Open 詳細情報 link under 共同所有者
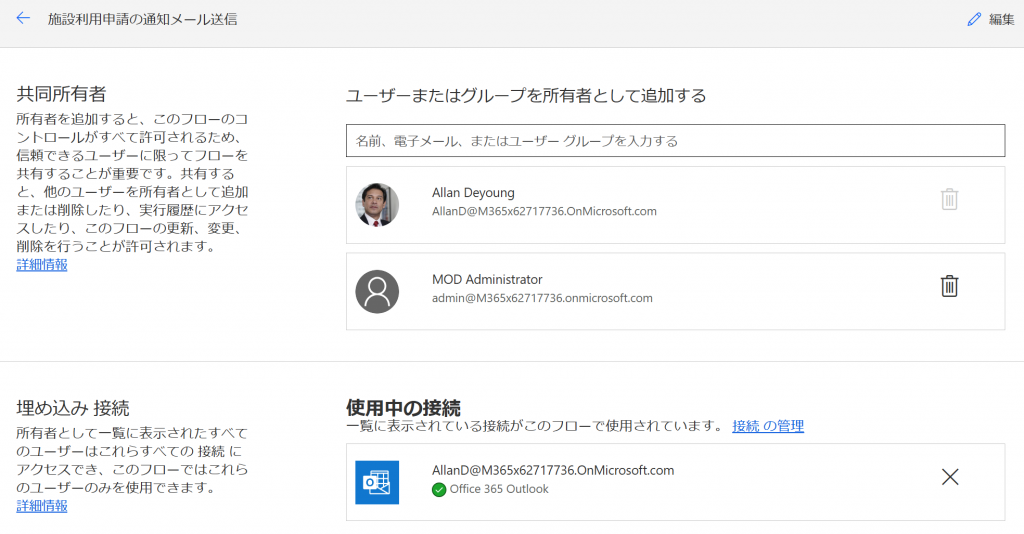 coord(42,265)
